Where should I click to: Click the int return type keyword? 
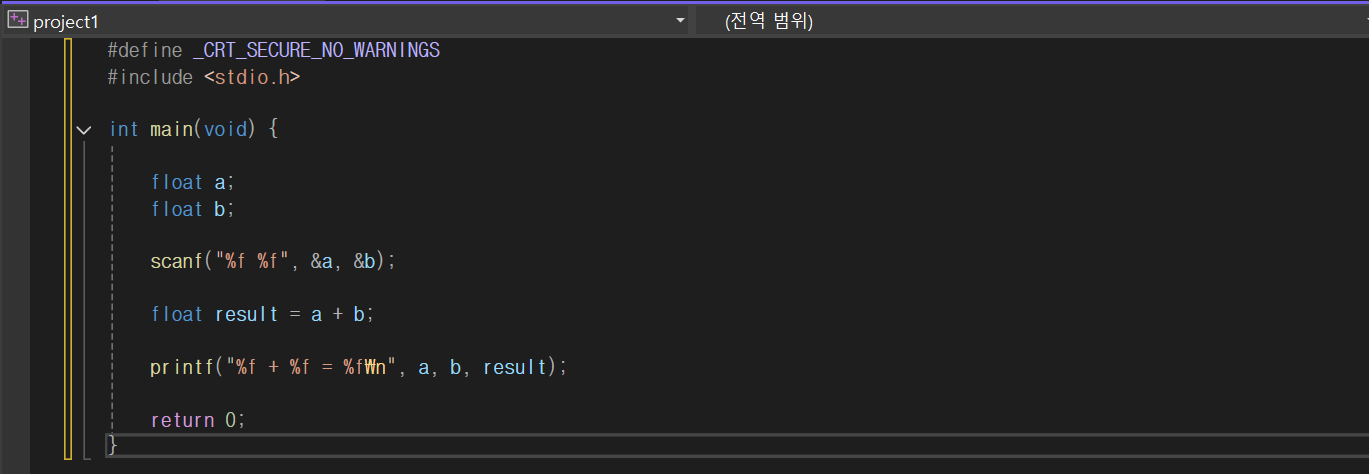click(x=124, y=130)
